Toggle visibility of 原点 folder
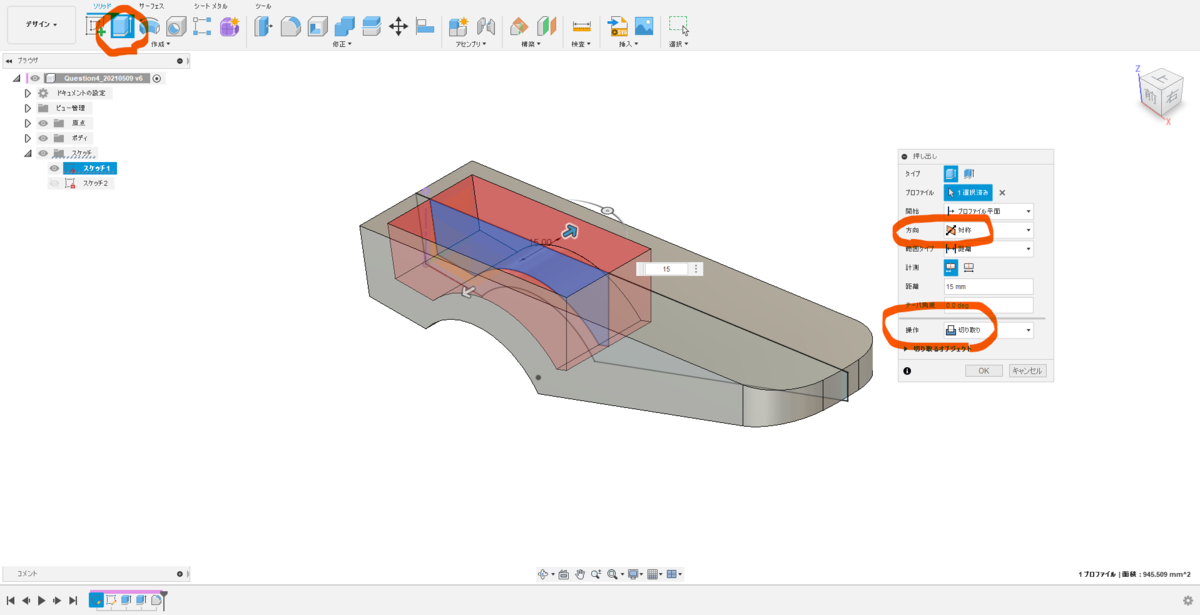The height and width of the screenshot is (615, 1200). point(43,123)
